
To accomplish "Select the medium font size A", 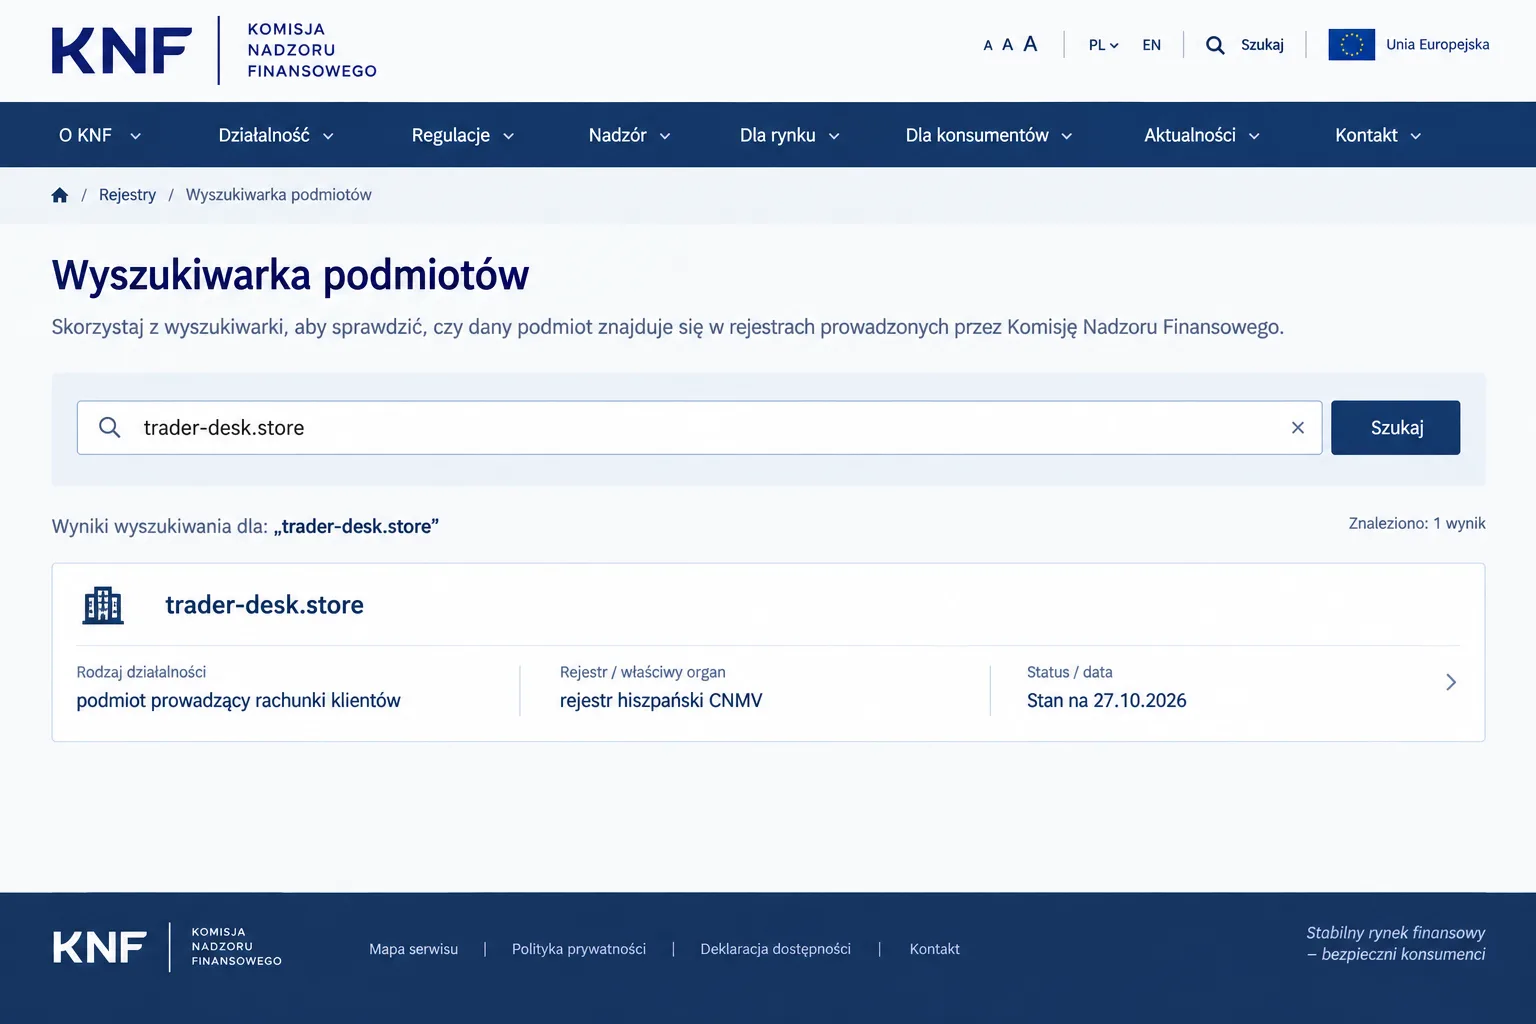I will tap(1007, 45).
